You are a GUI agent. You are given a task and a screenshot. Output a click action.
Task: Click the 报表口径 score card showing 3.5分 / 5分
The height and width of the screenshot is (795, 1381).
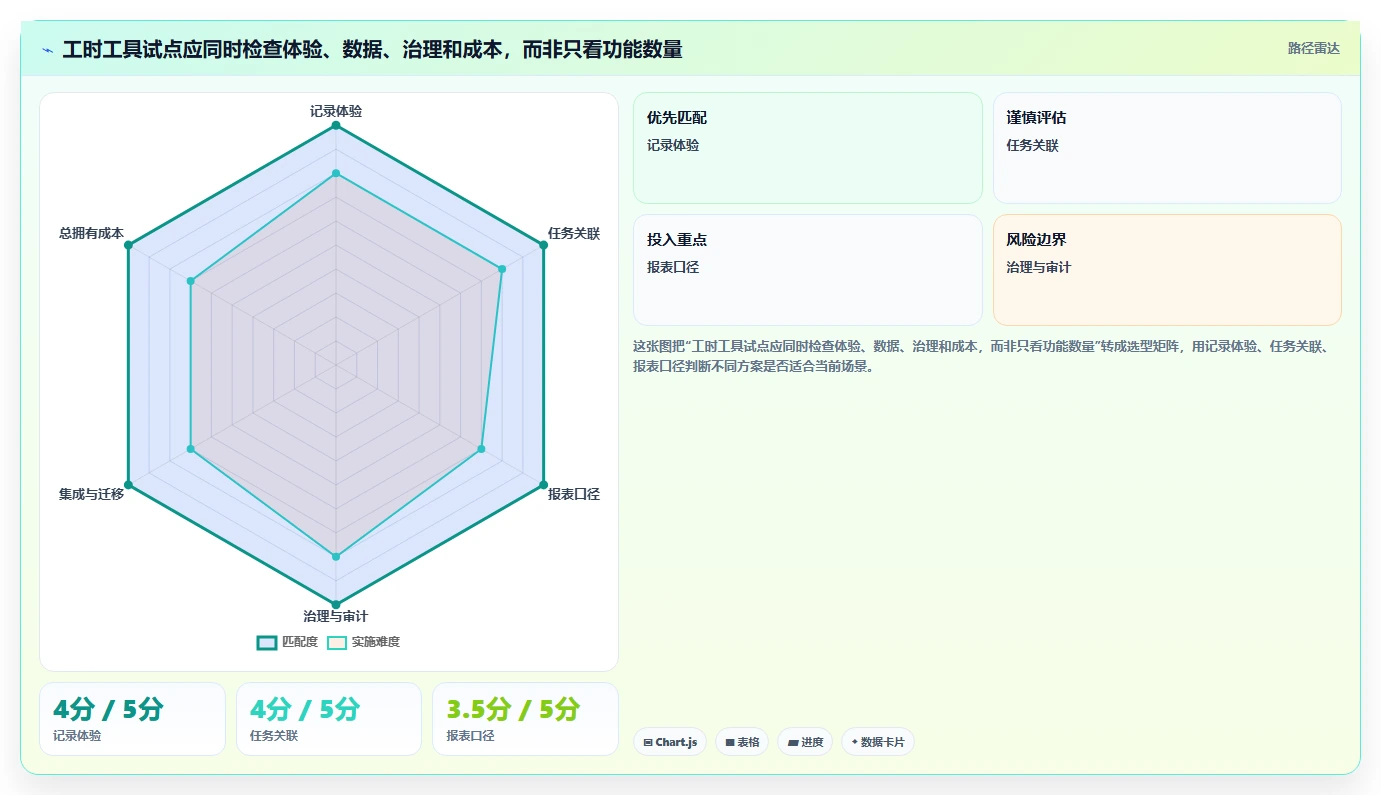525,719
